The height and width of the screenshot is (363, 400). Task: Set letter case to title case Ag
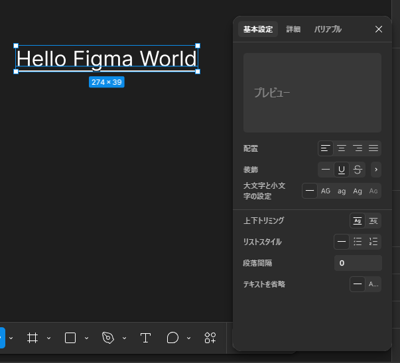357,191
